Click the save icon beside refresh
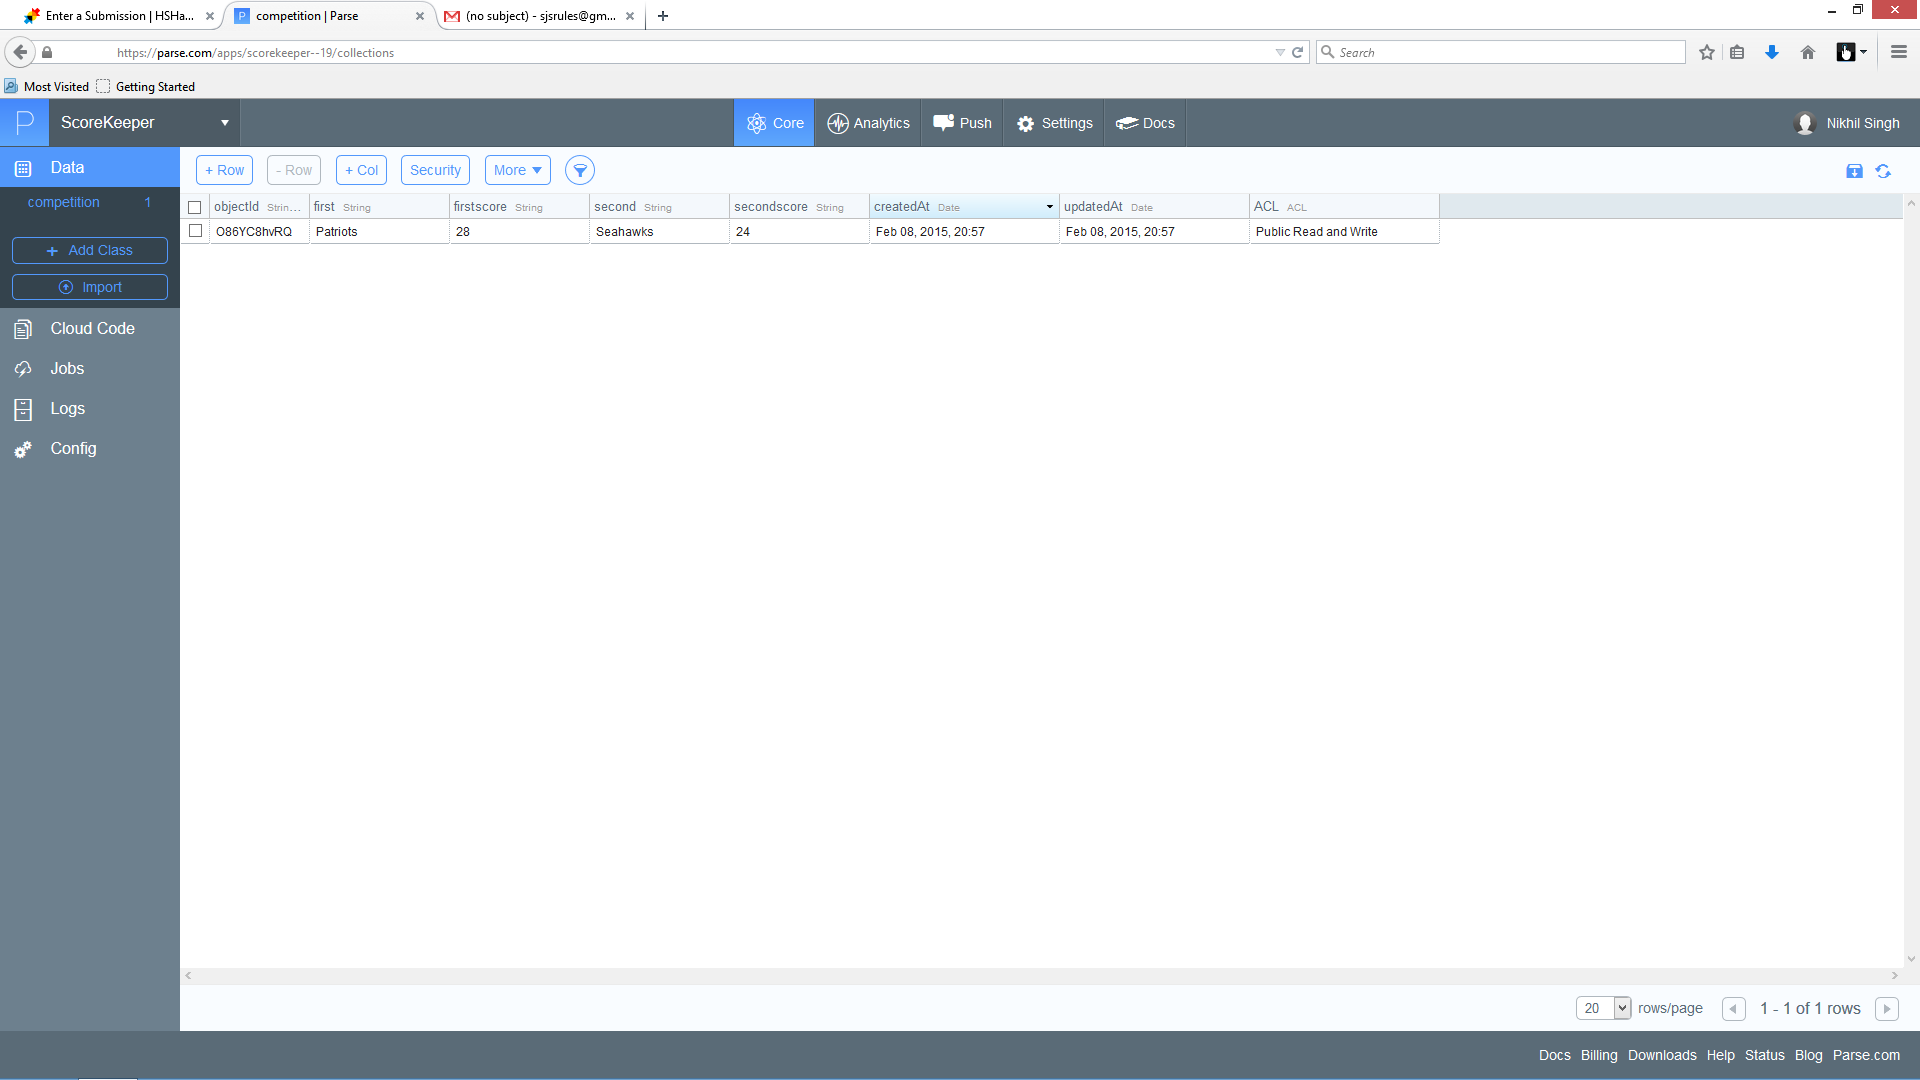The height and width of the screenshot is (1080, 1920). pyautogui.click(x=1854, y=171)
